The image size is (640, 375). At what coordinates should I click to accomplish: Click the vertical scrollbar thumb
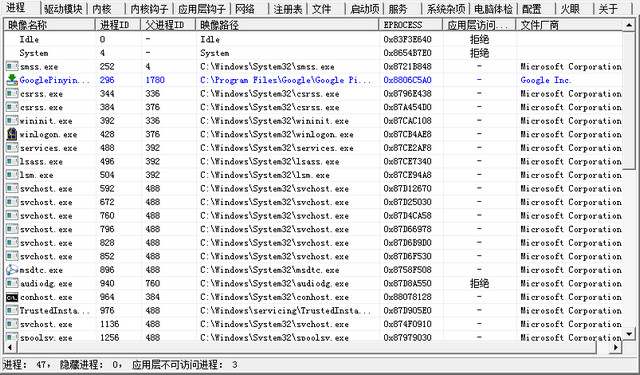pos(629,100)
